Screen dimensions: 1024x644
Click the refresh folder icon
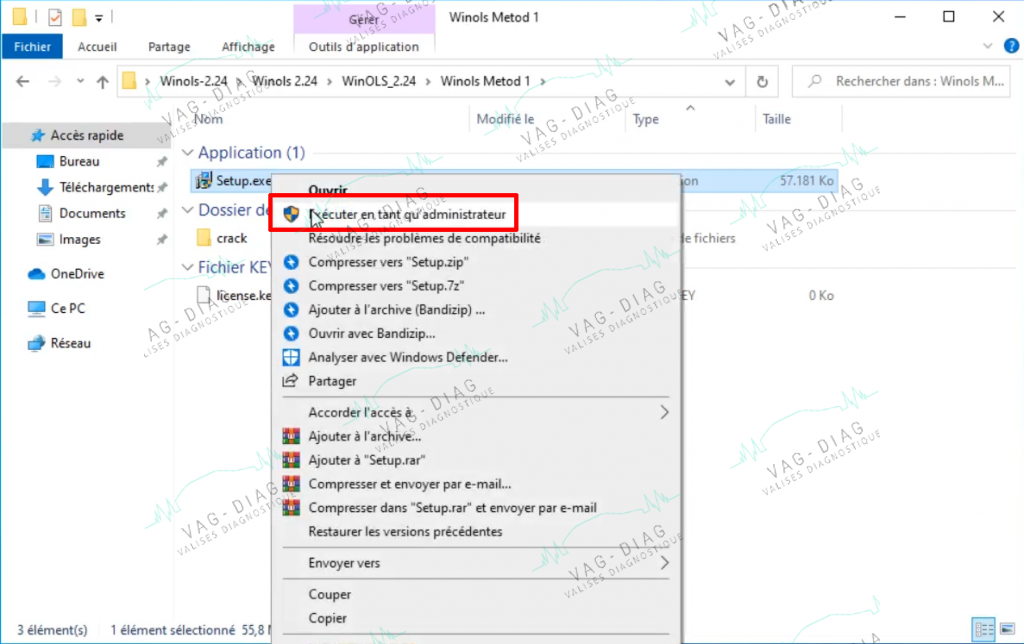point(761,82)
